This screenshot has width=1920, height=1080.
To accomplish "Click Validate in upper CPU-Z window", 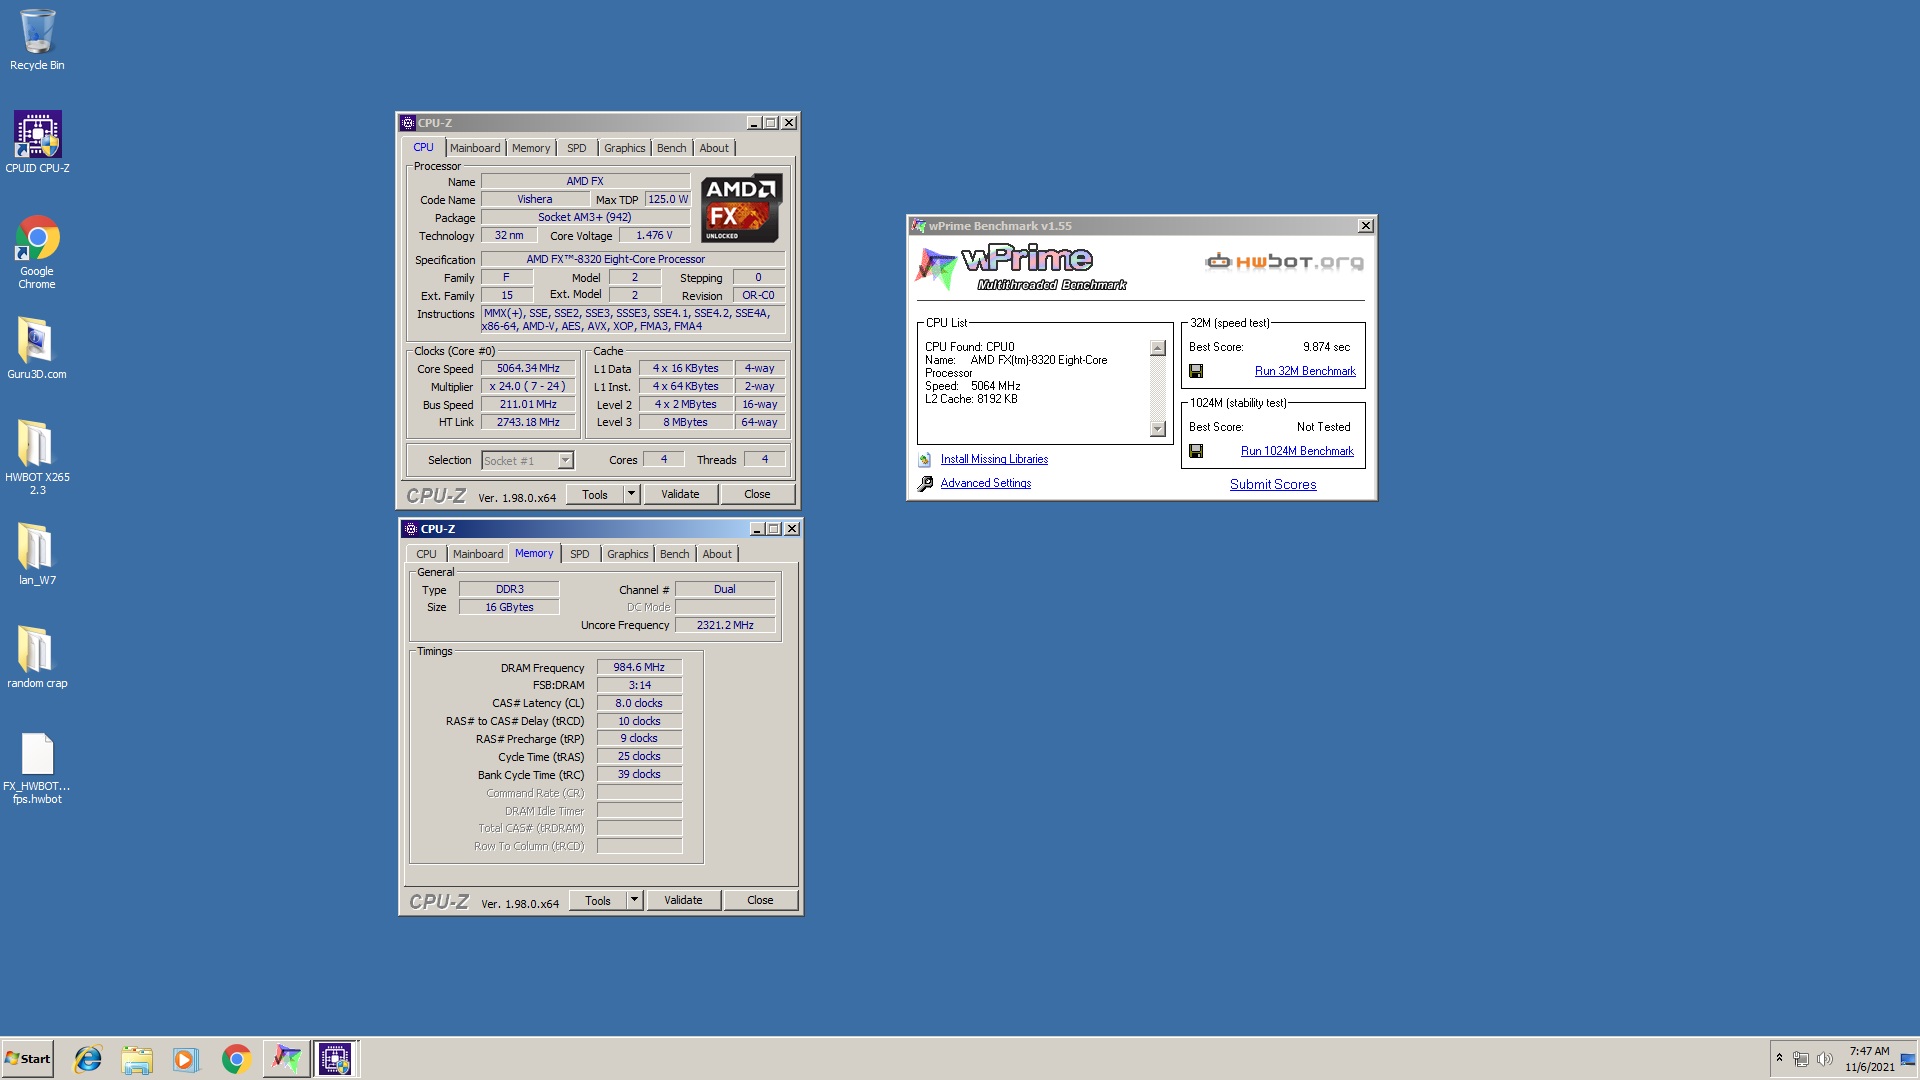I will click(x=680, y=494).
